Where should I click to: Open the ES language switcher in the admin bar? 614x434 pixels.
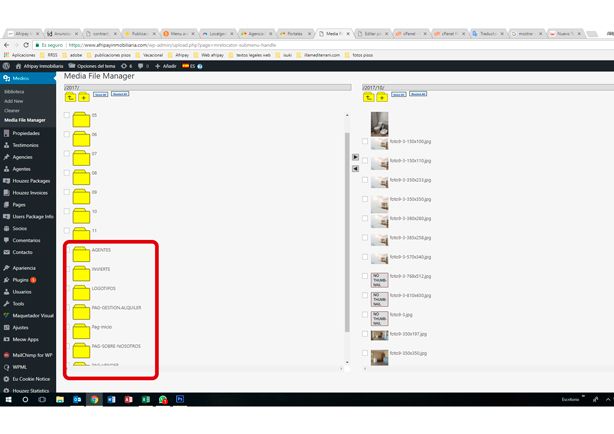[x=189, y=66]
